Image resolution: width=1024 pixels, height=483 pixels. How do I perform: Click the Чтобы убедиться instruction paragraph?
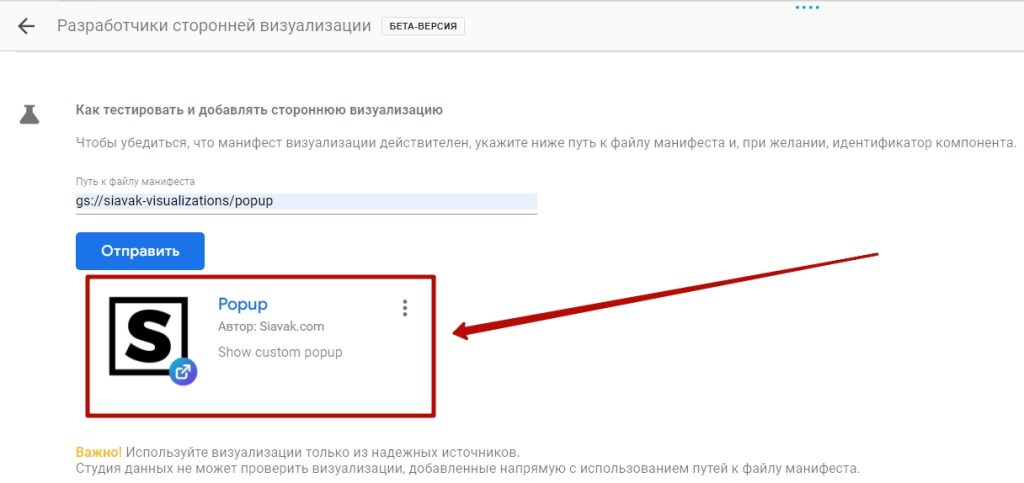(545, 143)
